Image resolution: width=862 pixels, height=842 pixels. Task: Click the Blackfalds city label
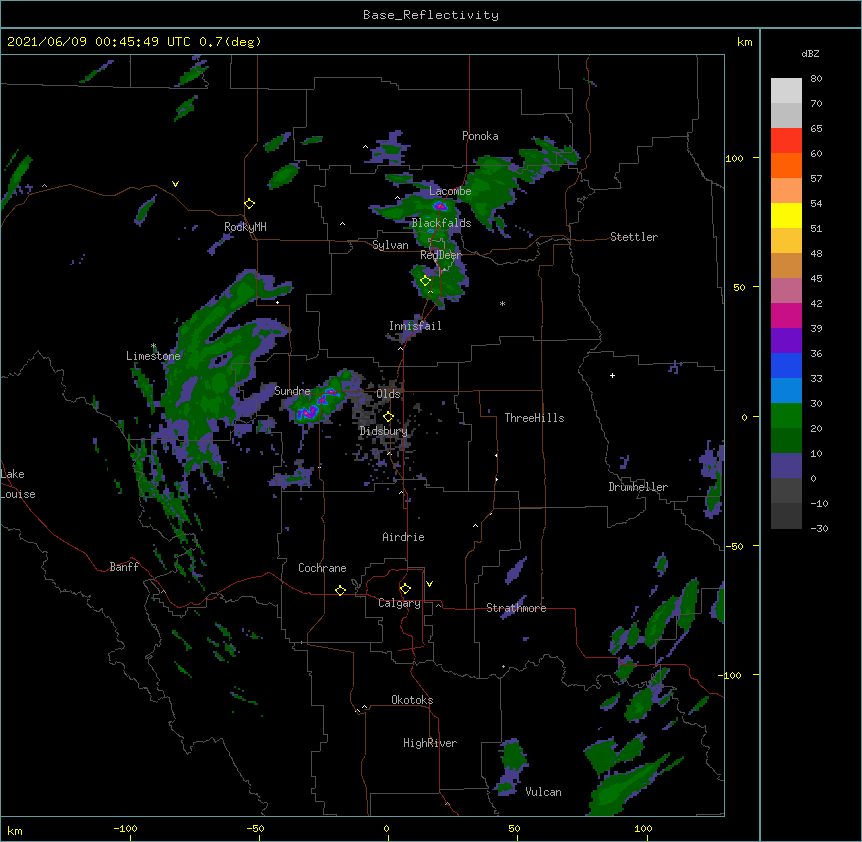pyautogui.click(x=441, y=223)
